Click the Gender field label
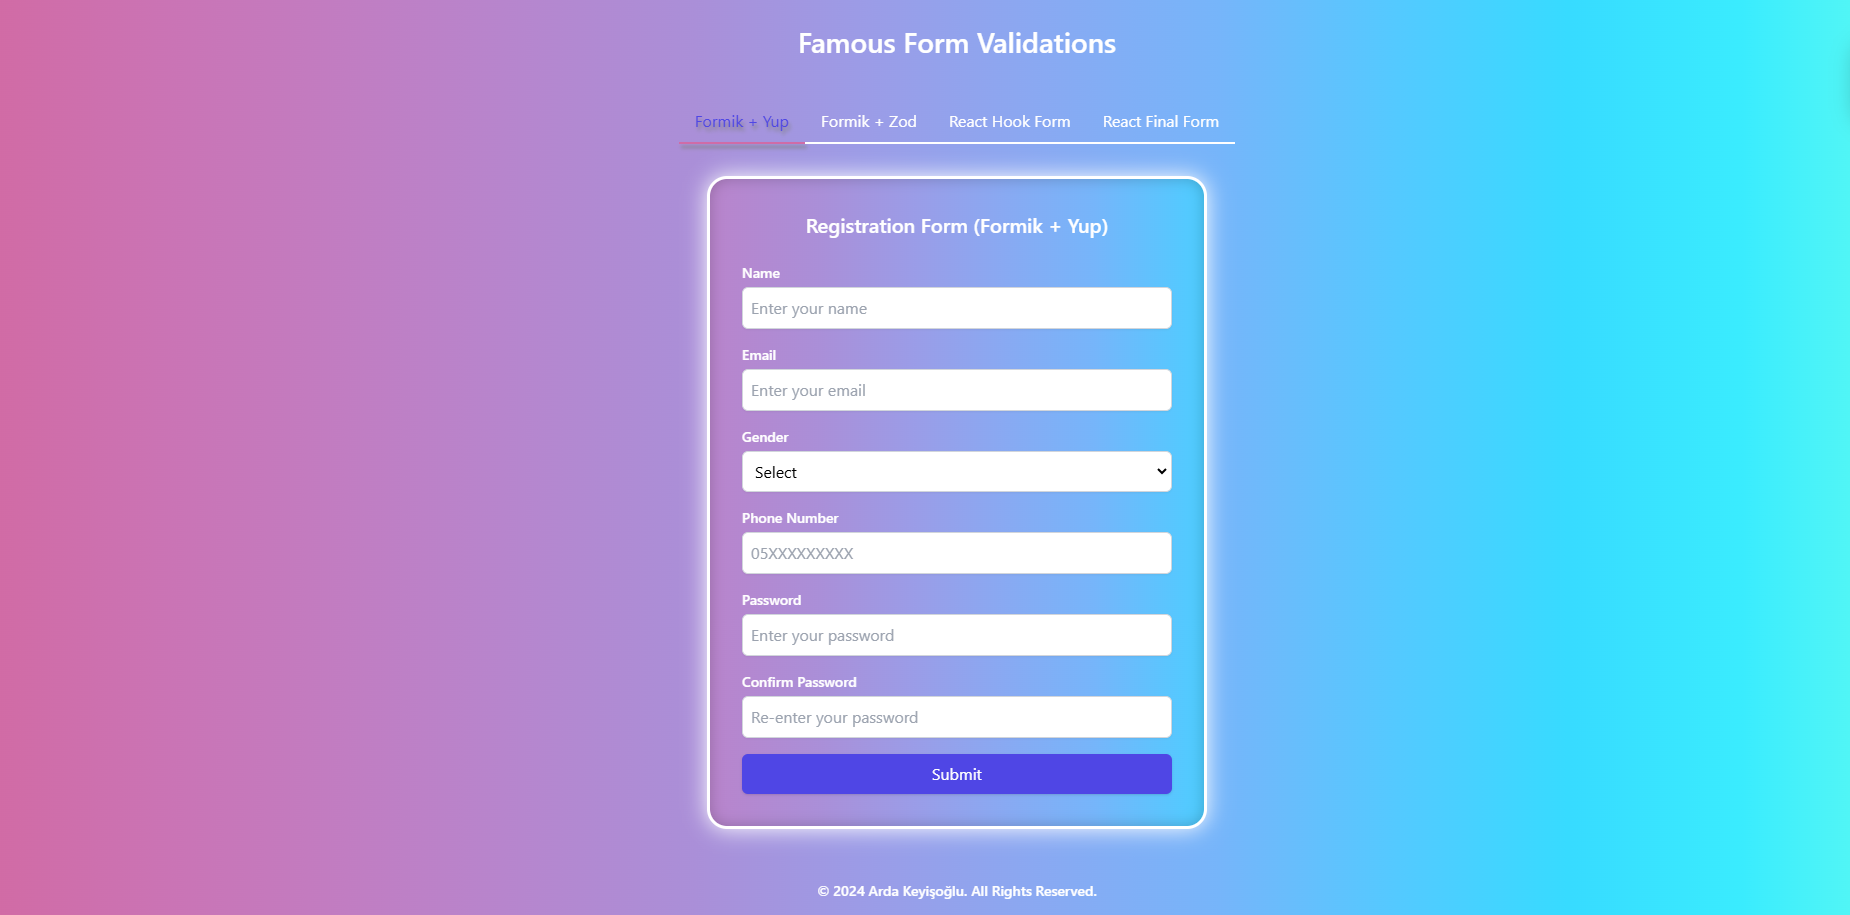1850x915 pixels. [x=765, y=437]
